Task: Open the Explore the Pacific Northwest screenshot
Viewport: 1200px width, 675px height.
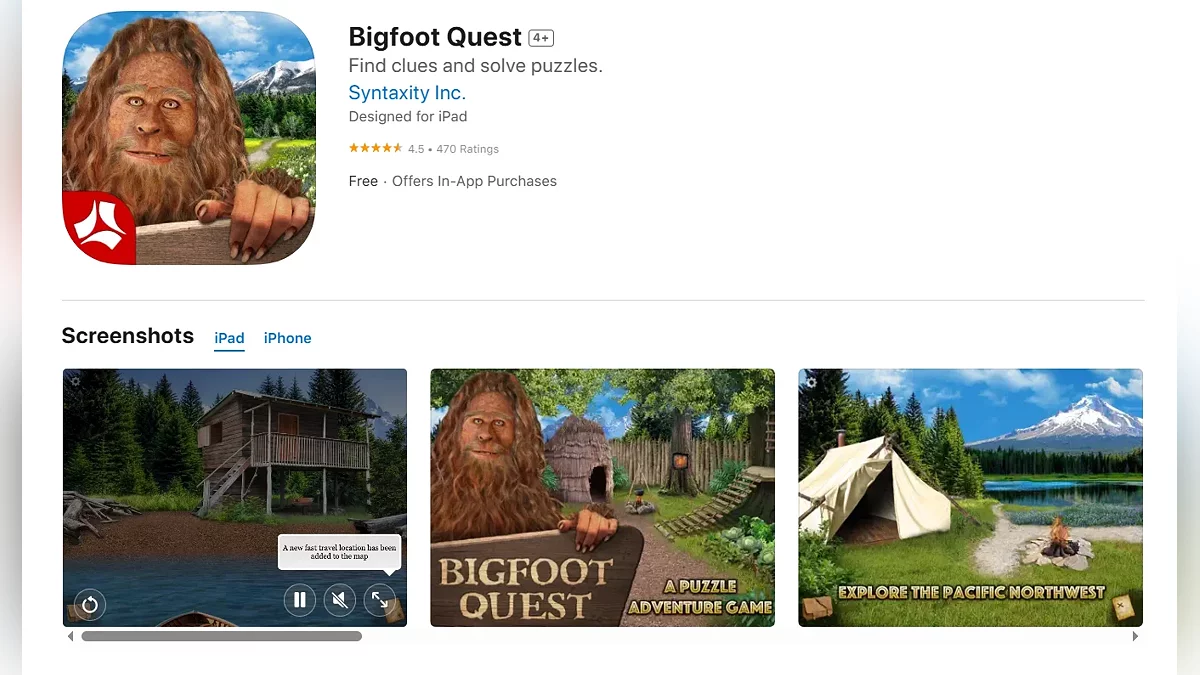Action: pos(970,498)
